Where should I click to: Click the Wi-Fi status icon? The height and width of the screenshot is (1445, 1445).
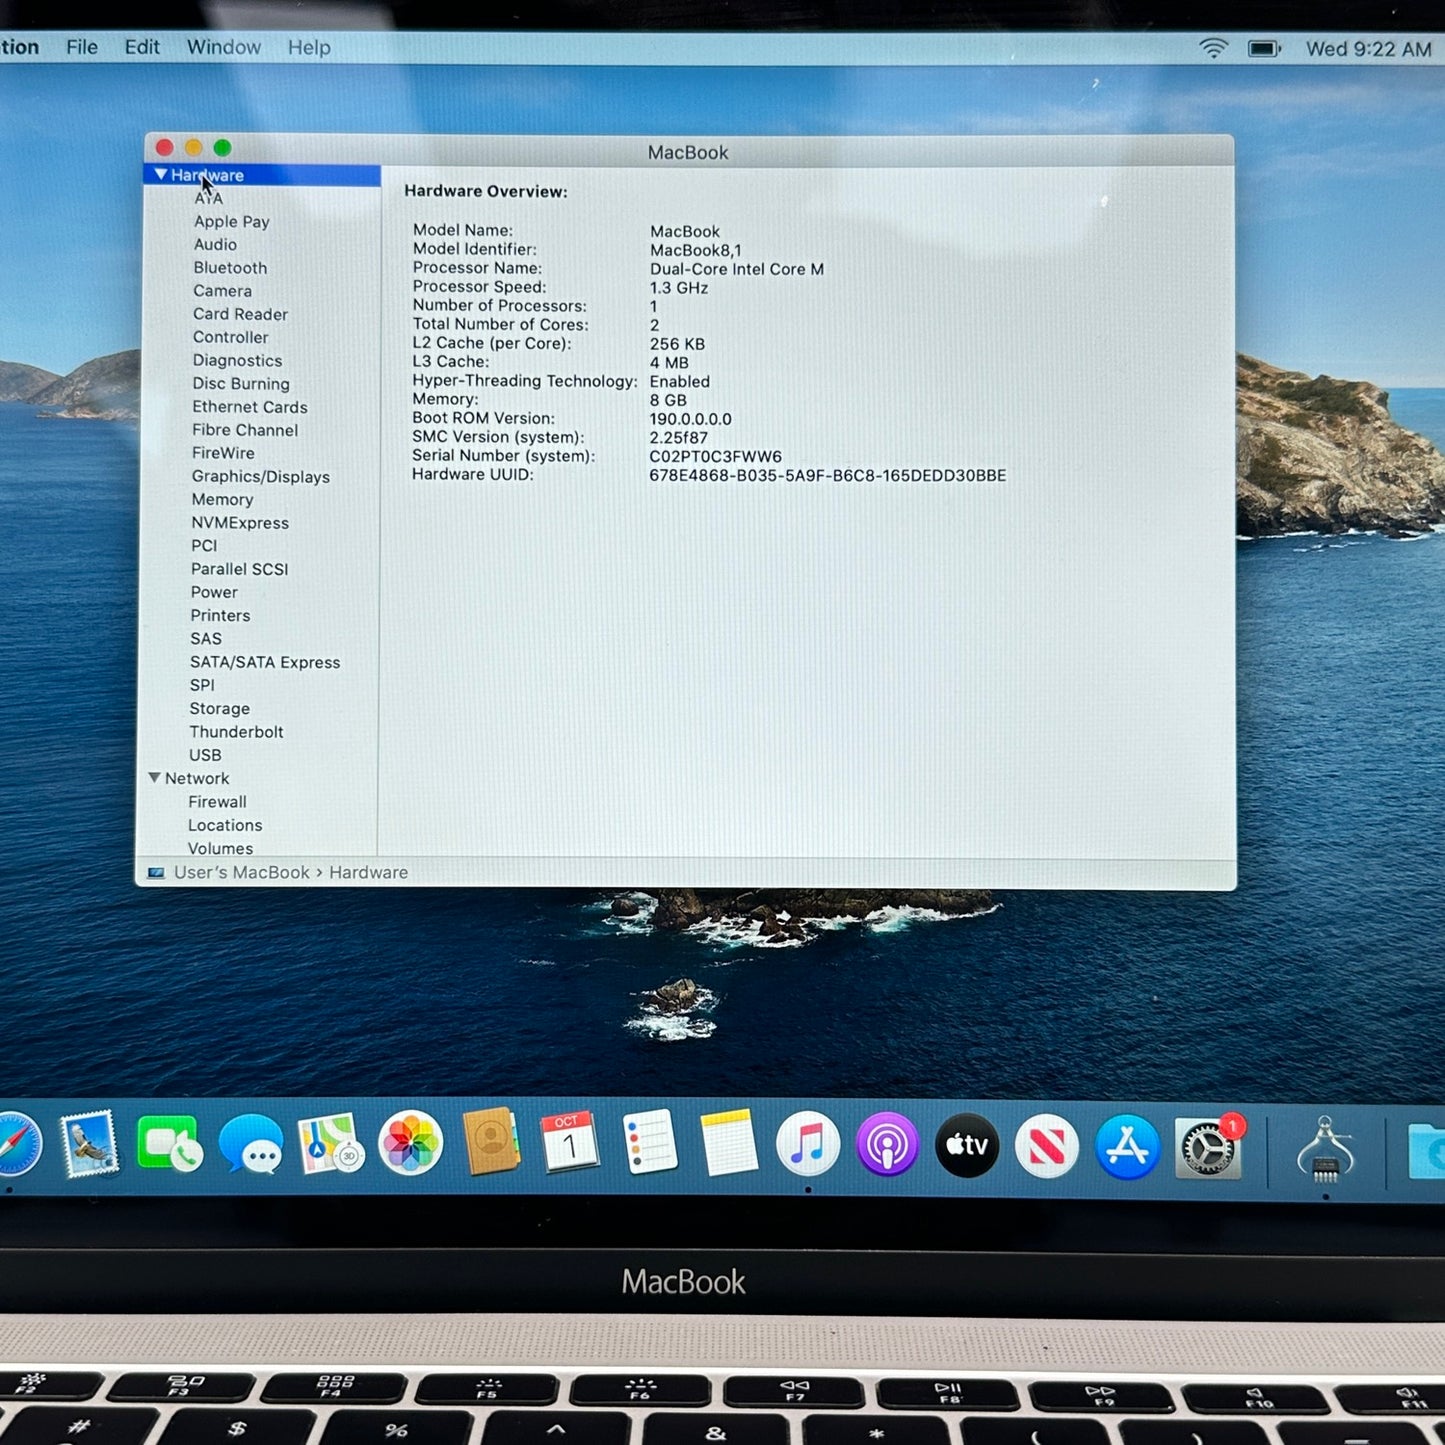tap(1213, 48)
